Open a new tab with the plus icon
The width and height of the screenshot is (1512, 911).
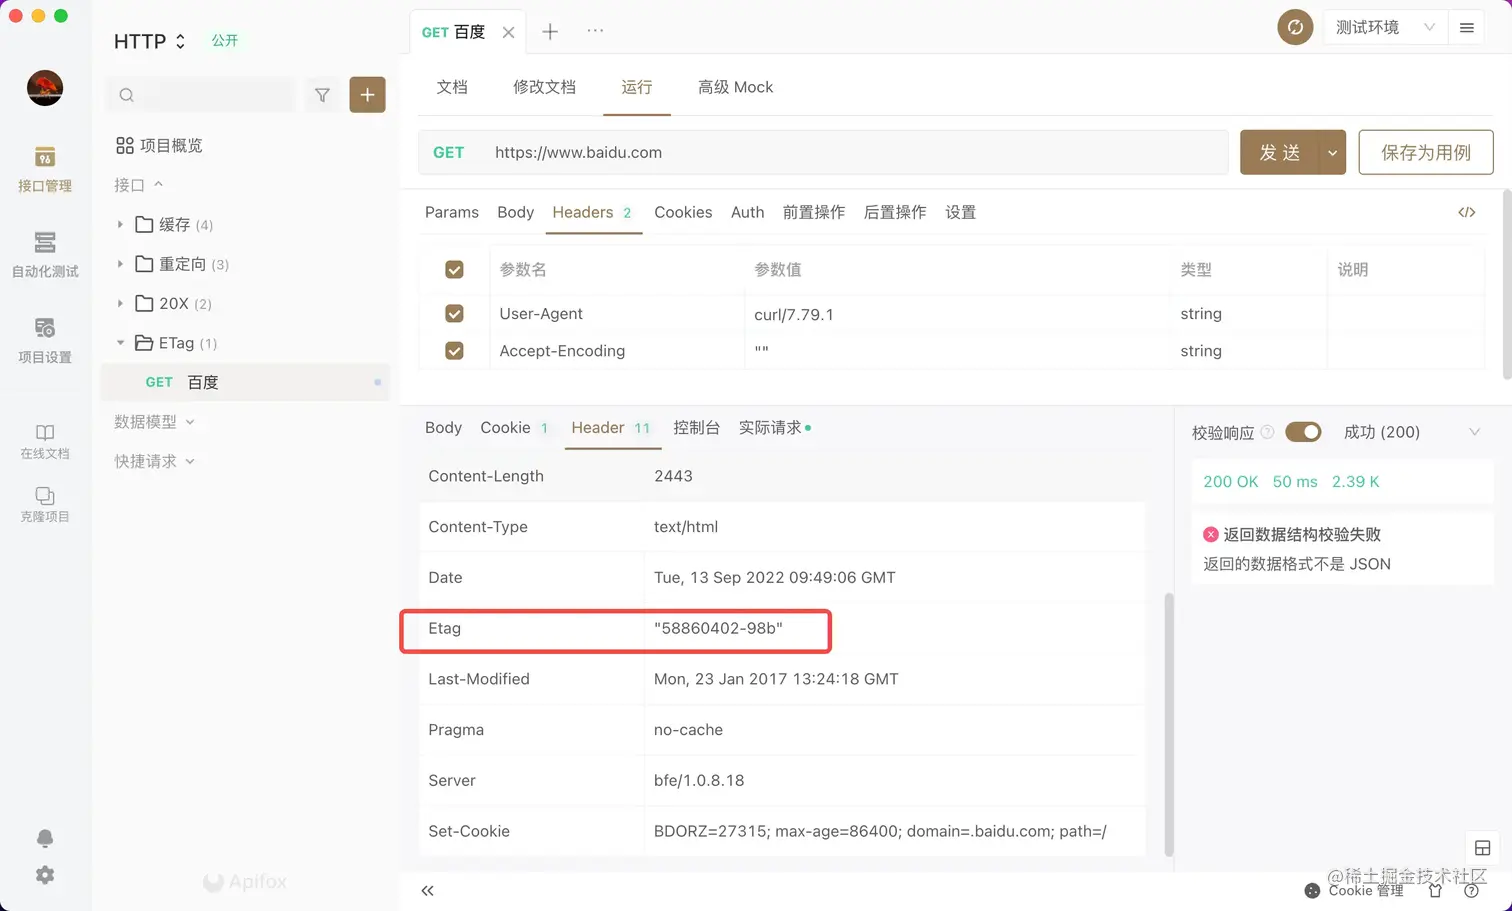click(550, 32)
